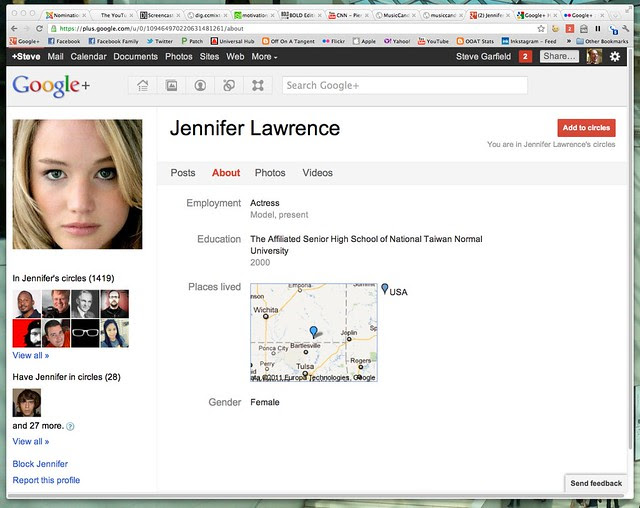Switch to the CNN browser tab
The height and width of the screenshot is (508, 640).
click(x=348, y=15)
